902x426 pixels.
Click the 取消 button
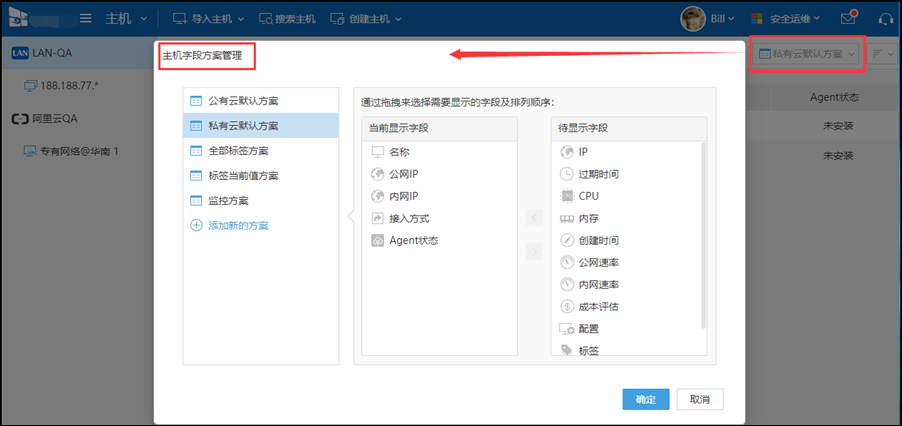pyautogui.click(x=700, y=400)
